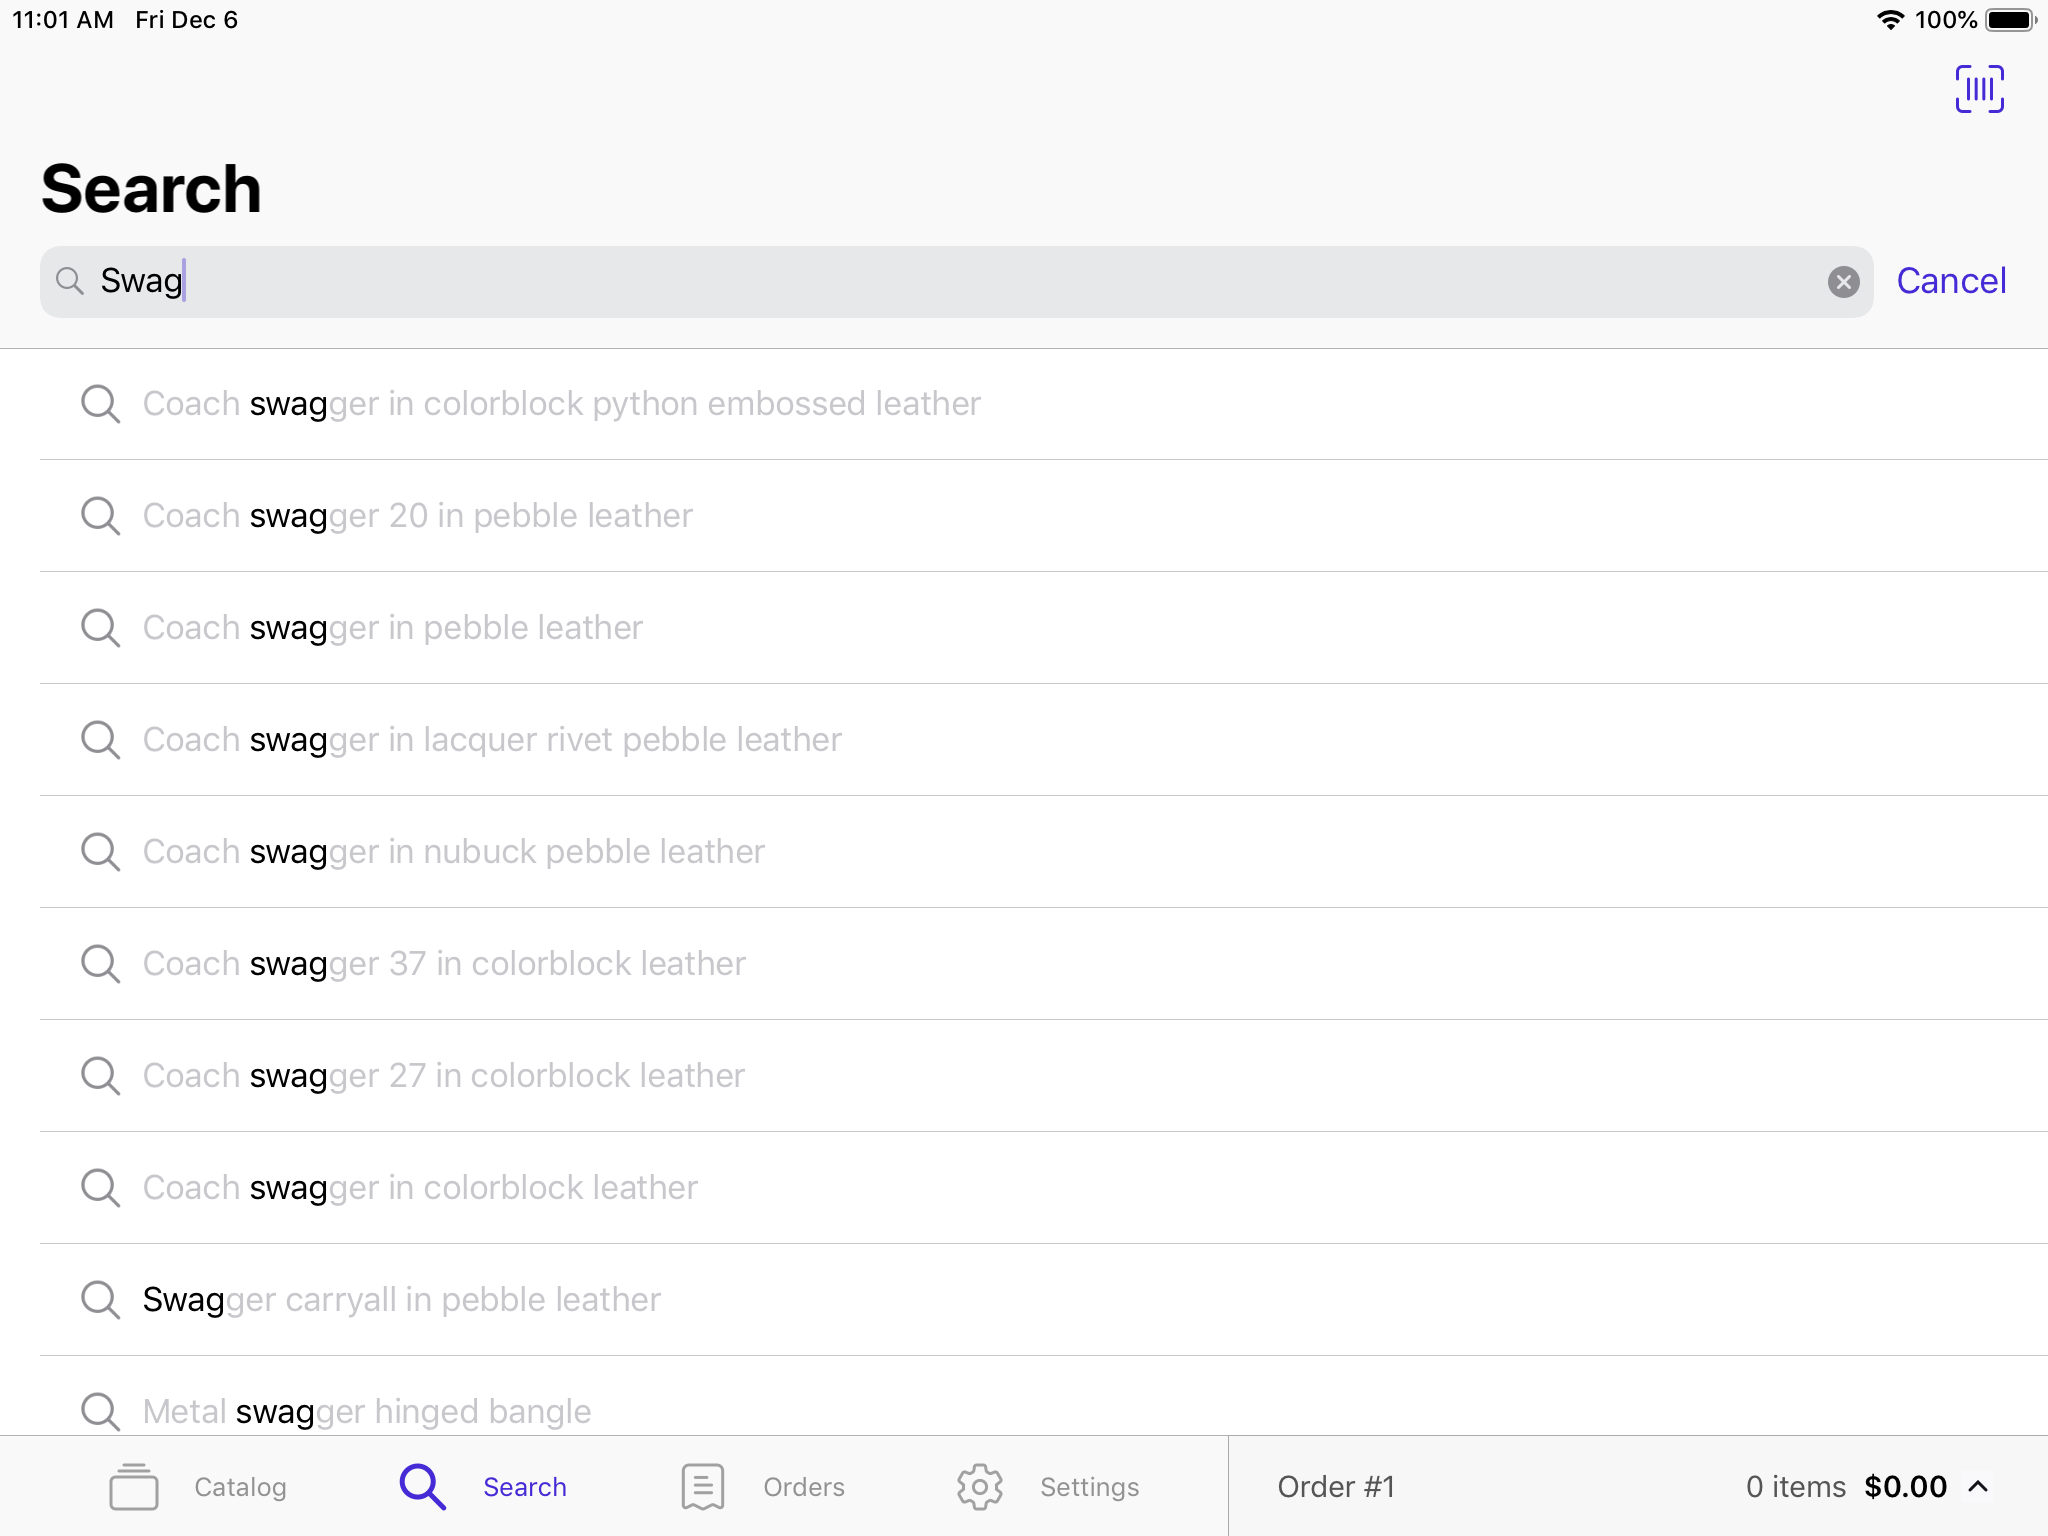The width and height of the screenshot is (2048, 1536).
Task: Open the barcode scanner icon
Action: (x=1979, y=89)
